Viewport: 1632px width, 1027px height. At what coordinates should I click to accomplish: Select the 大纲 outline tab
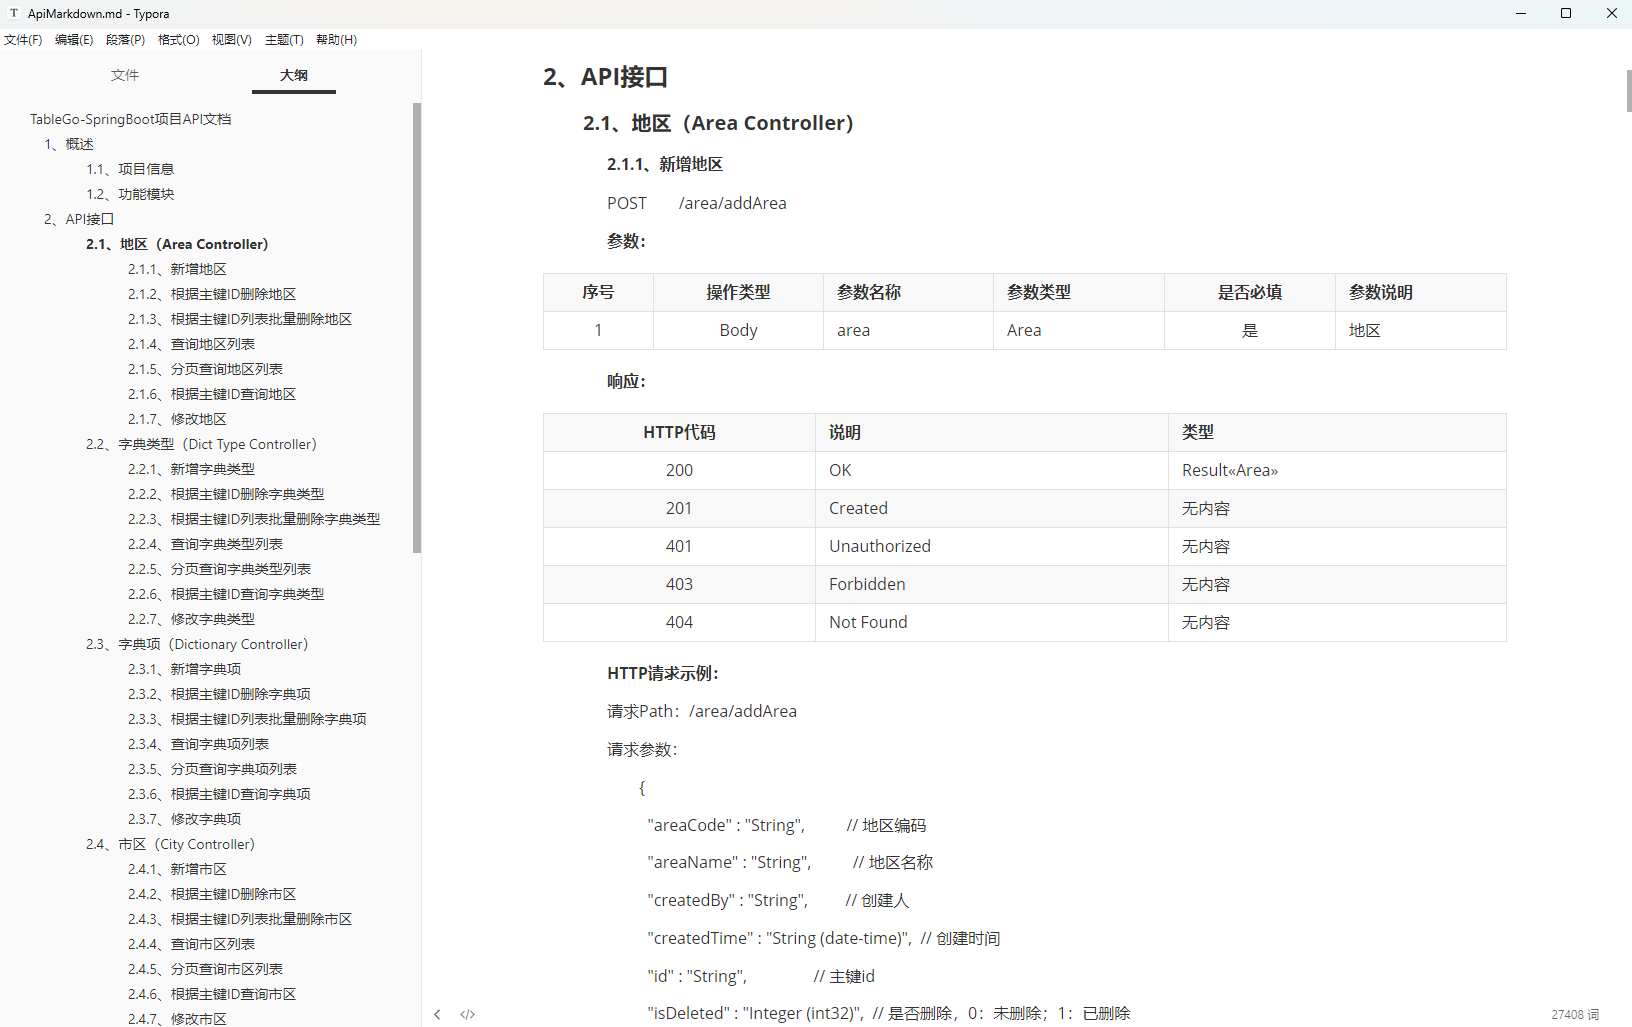[x=294, y=75]
